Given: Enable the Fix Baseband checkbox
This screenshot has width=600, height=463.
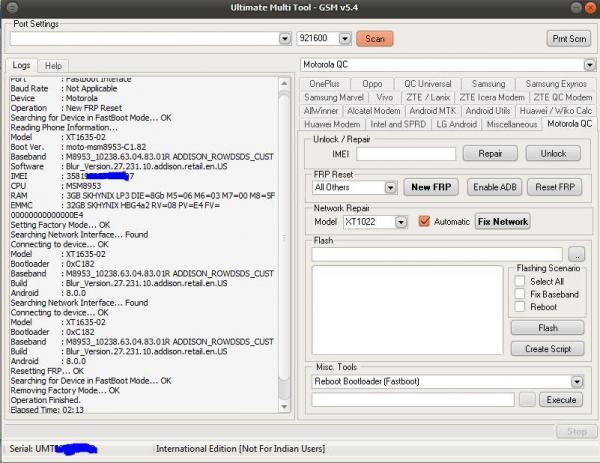Looking at the screenshot, I should (x=520, y=294).
